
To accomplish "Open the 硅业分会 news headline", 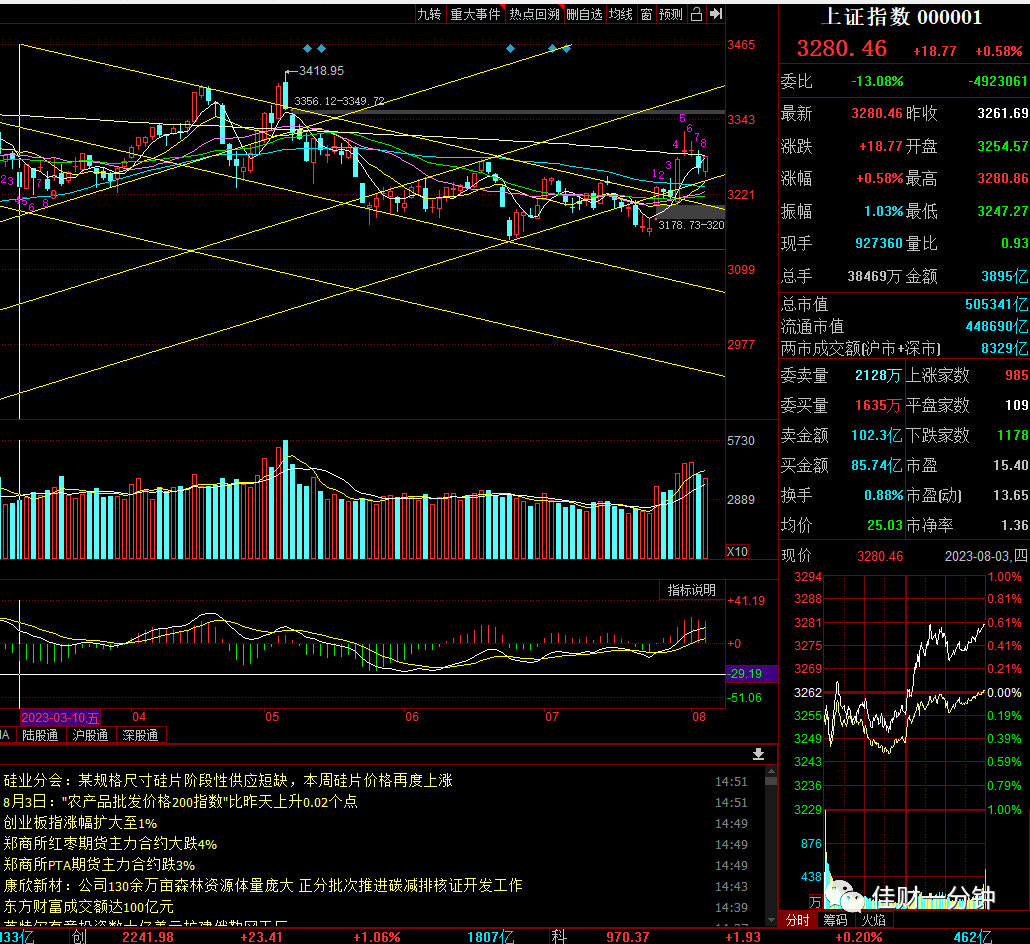I will pyautogui.click(x=228, y=780).
